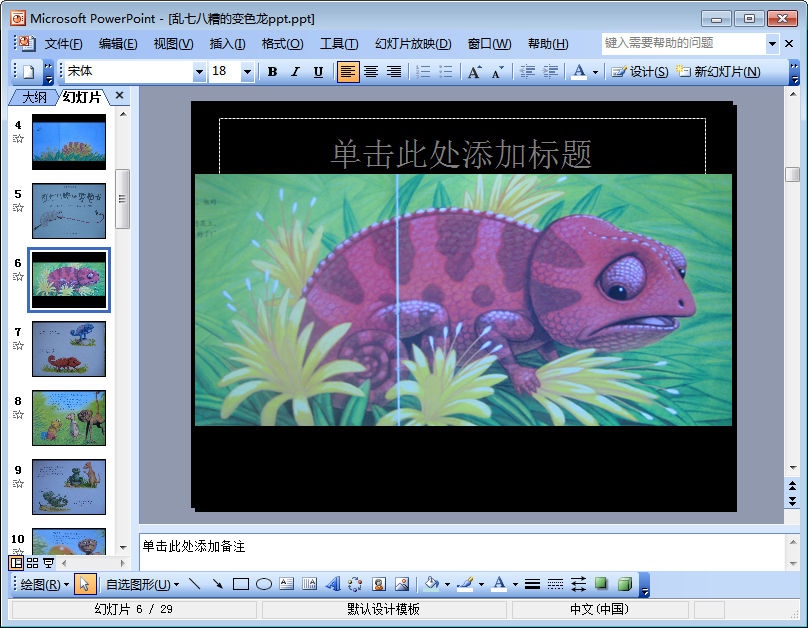
Task: Open the 帮助(H) menu
Action: (548, 44)
